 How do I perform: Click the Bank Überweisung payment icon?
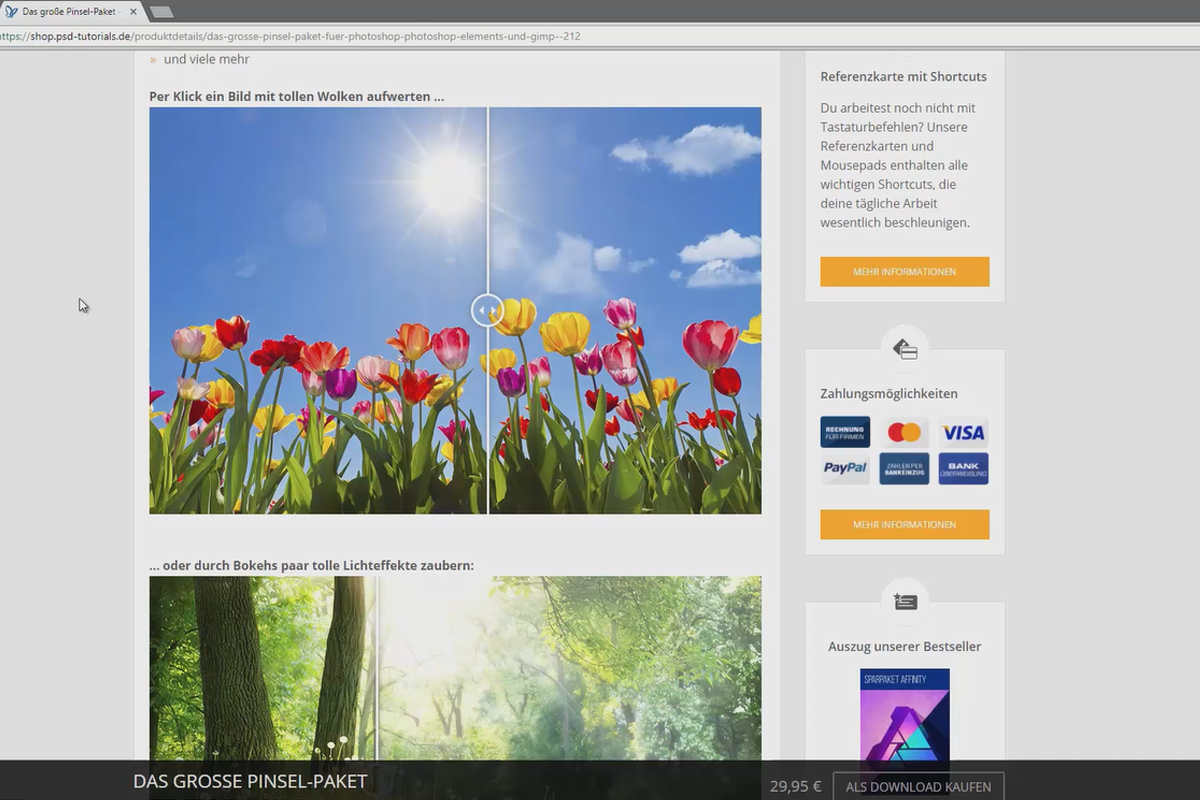click(x=964, y=468)
